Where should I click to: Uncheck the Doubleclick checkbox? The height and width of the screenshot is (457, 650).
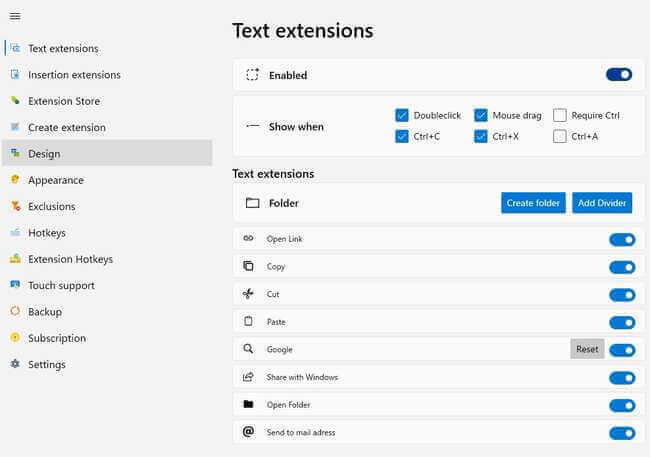pos(402,115)
